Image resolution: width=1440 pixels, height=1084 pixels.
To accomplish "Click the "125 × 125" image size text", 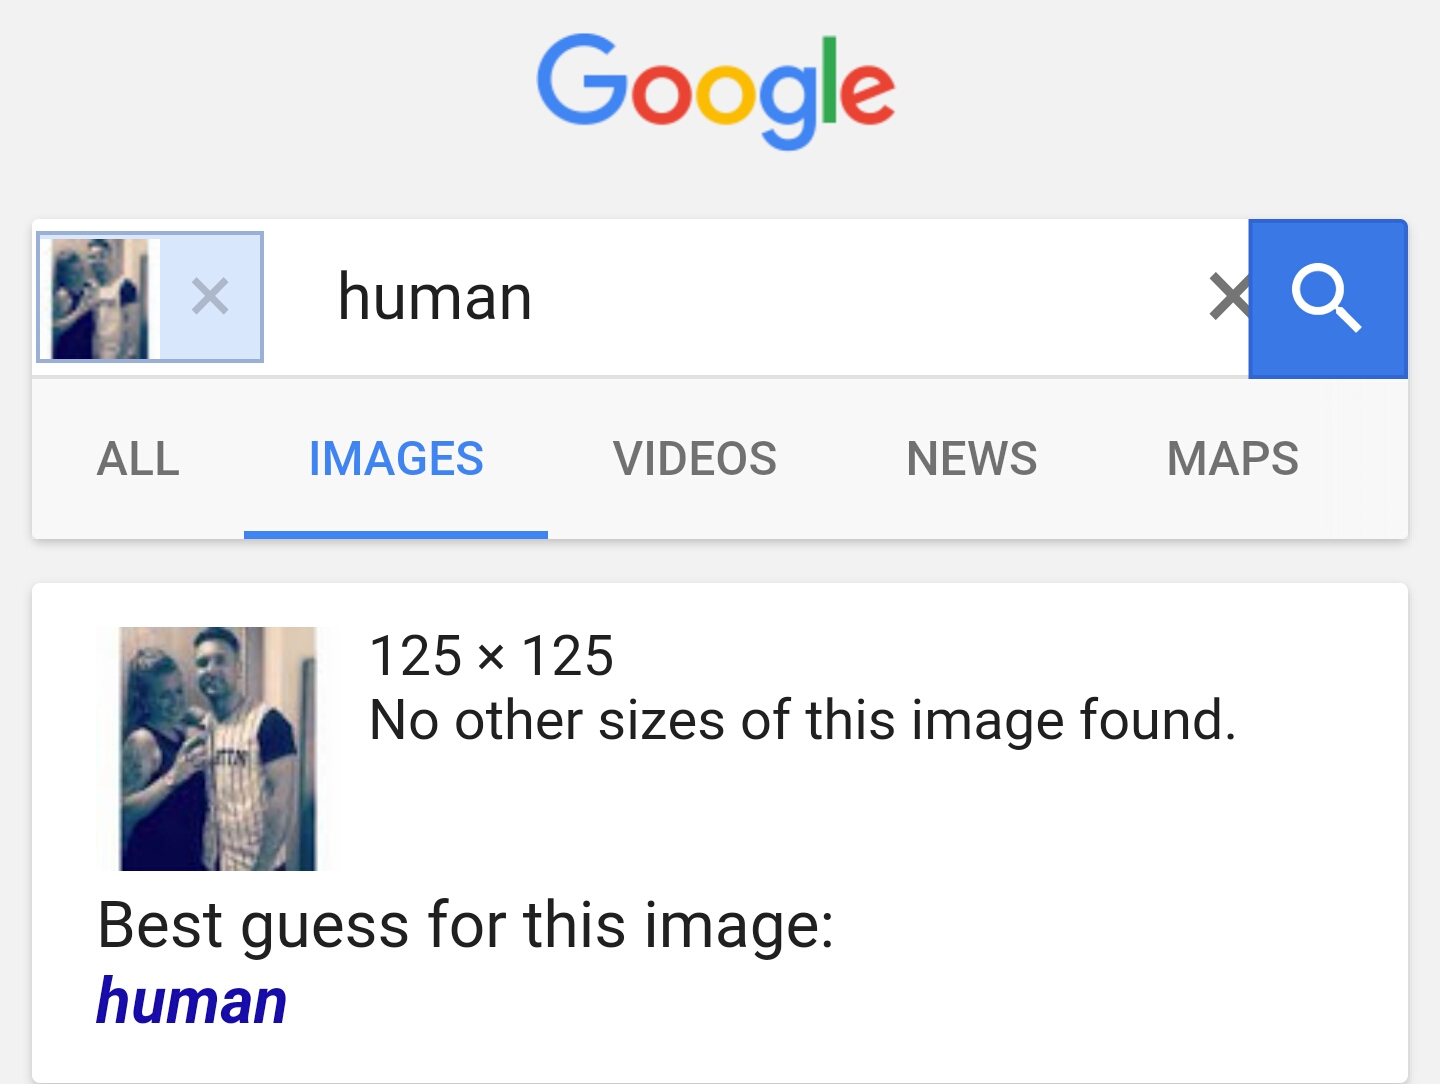I will [491, 656].
